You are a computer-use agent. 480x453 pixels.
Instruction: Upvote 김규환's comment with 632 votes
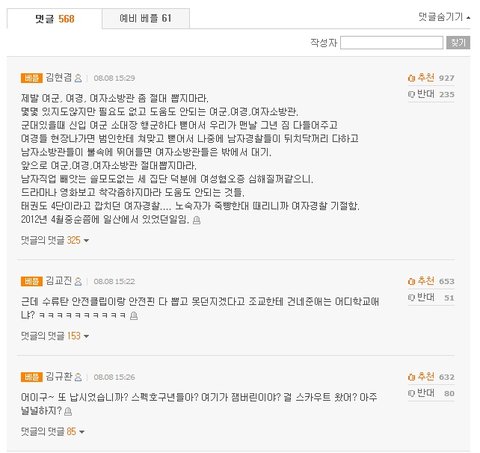tap(421, 377)
